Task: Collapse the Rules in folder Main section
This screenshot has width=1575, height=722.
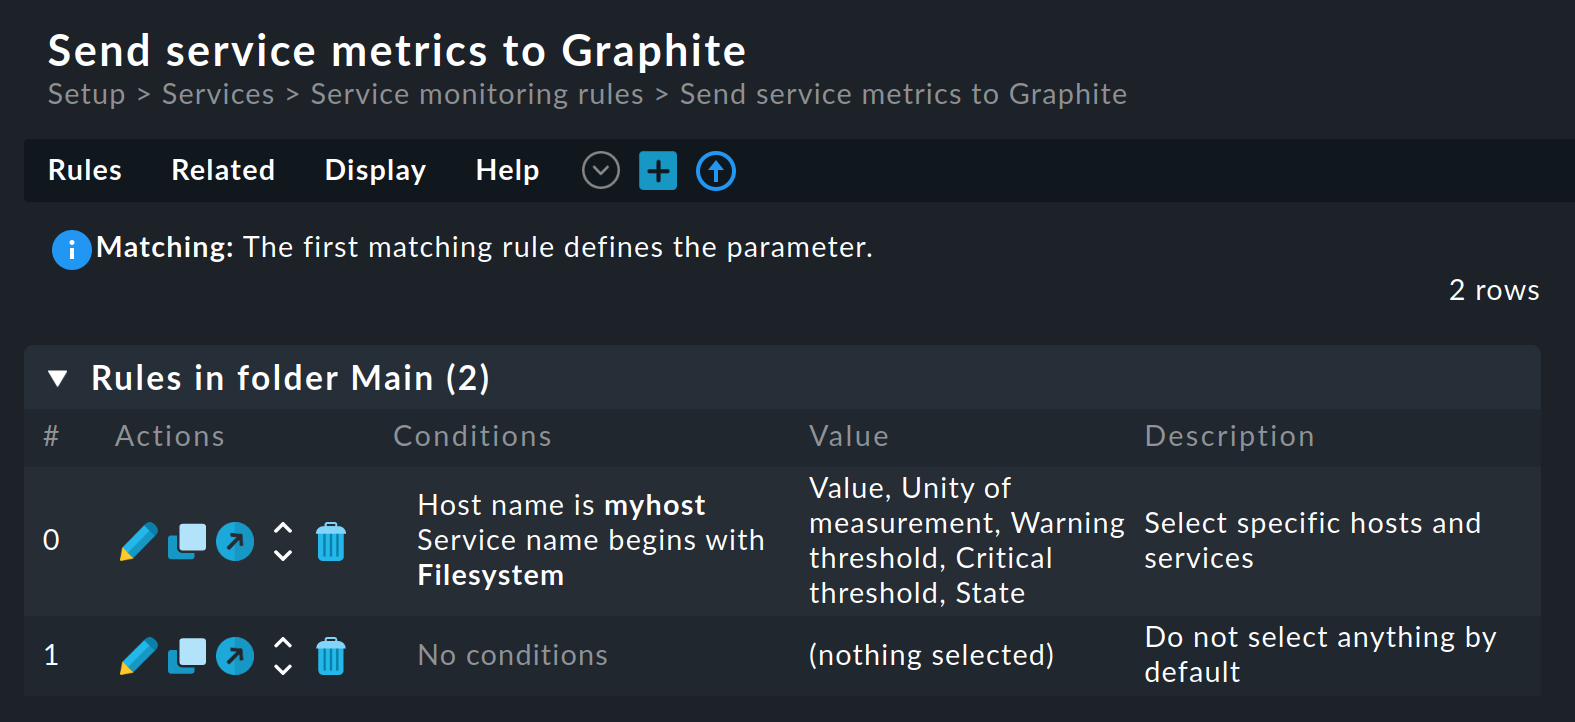Action: (x=58, y=378)
